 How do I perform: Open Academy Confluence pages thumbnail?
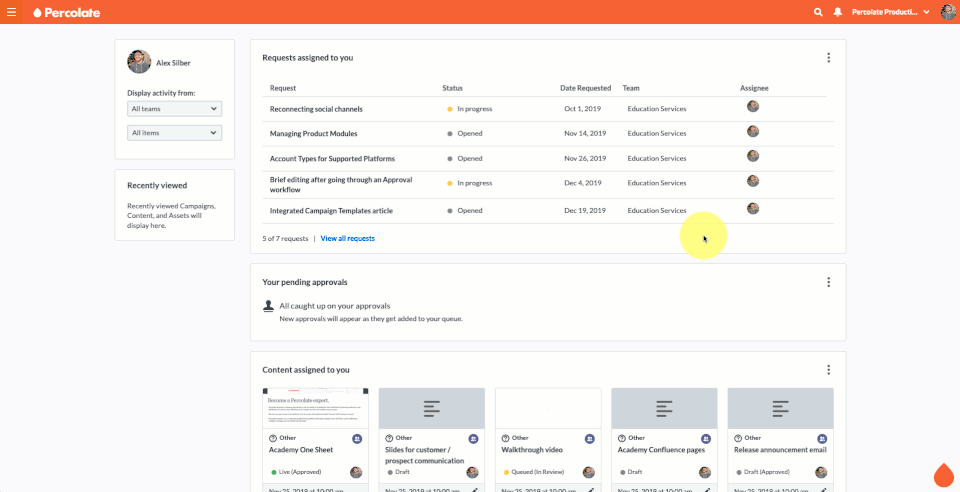(664, 408)
